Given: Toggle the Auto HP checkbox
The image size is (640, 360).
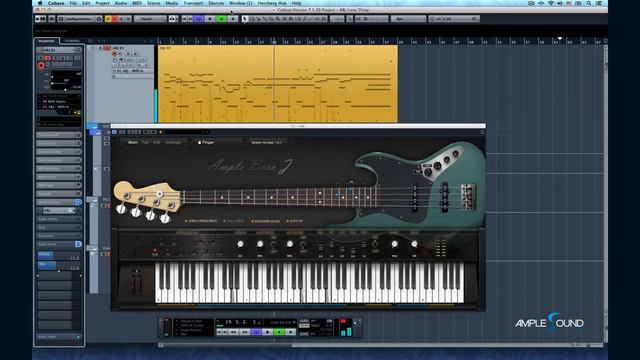Looking at the screenshot, I should coord(295,221).
